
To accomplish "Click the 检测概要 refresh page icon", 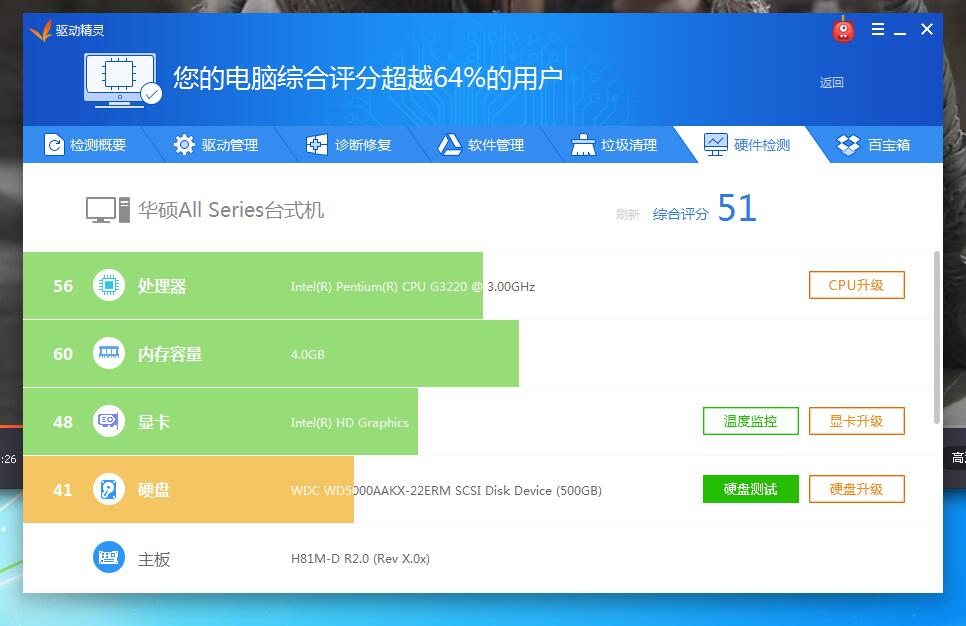I will [54, 145].
